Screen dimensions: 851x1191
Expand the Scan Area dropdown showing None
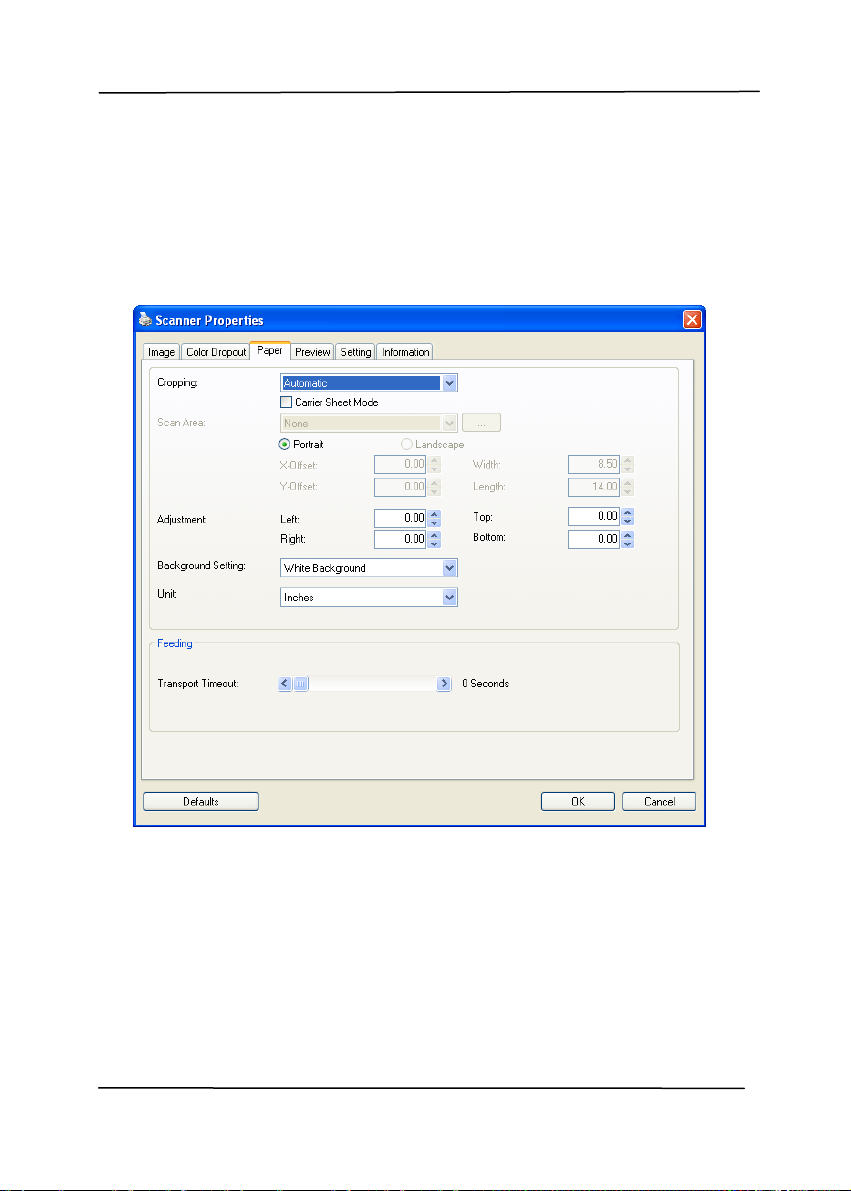(369, 423)
